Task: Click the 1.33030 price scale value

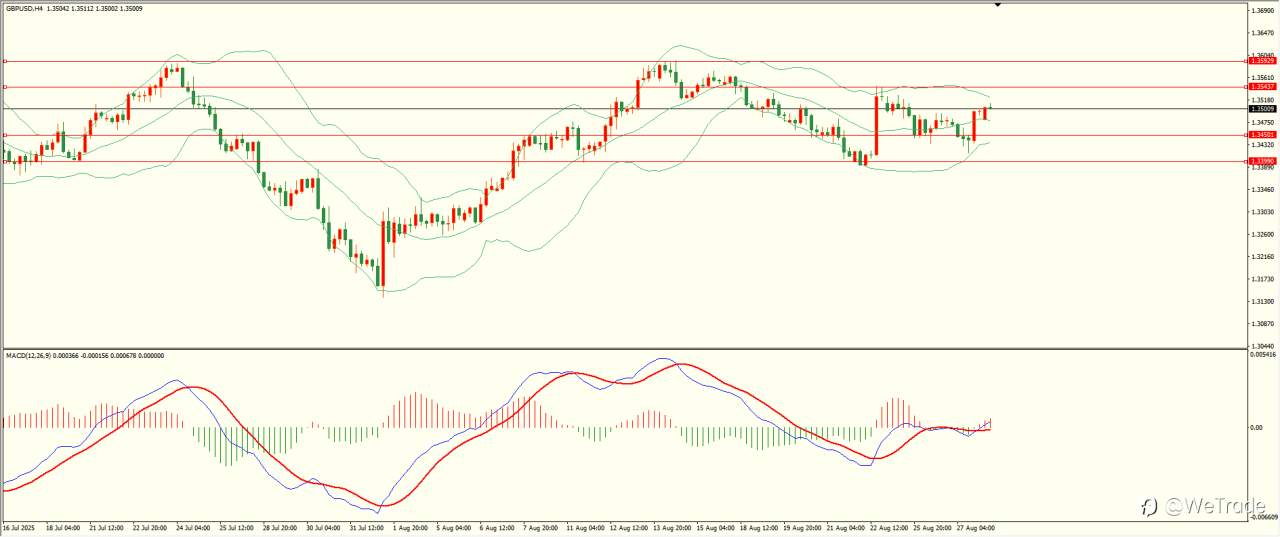Action: [1262, 212]
